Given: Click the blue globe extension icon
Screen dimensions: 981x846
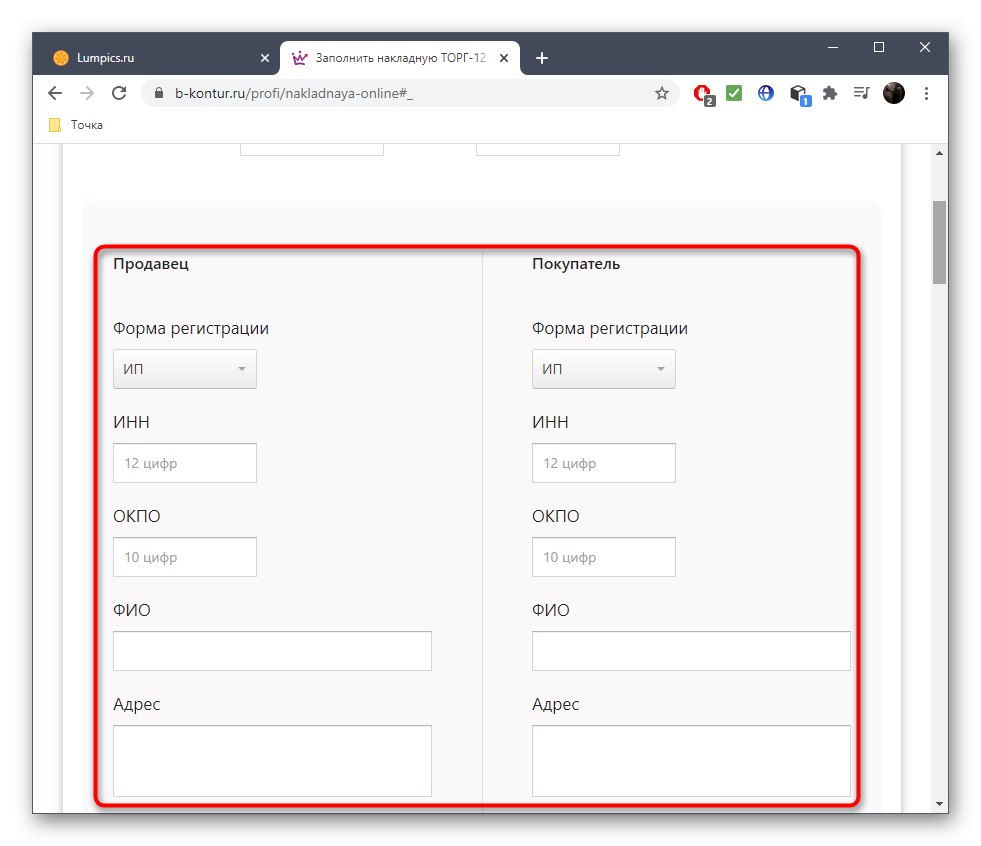Looking at the screenshot, I should pyautogui.click(x=765, y=92).
